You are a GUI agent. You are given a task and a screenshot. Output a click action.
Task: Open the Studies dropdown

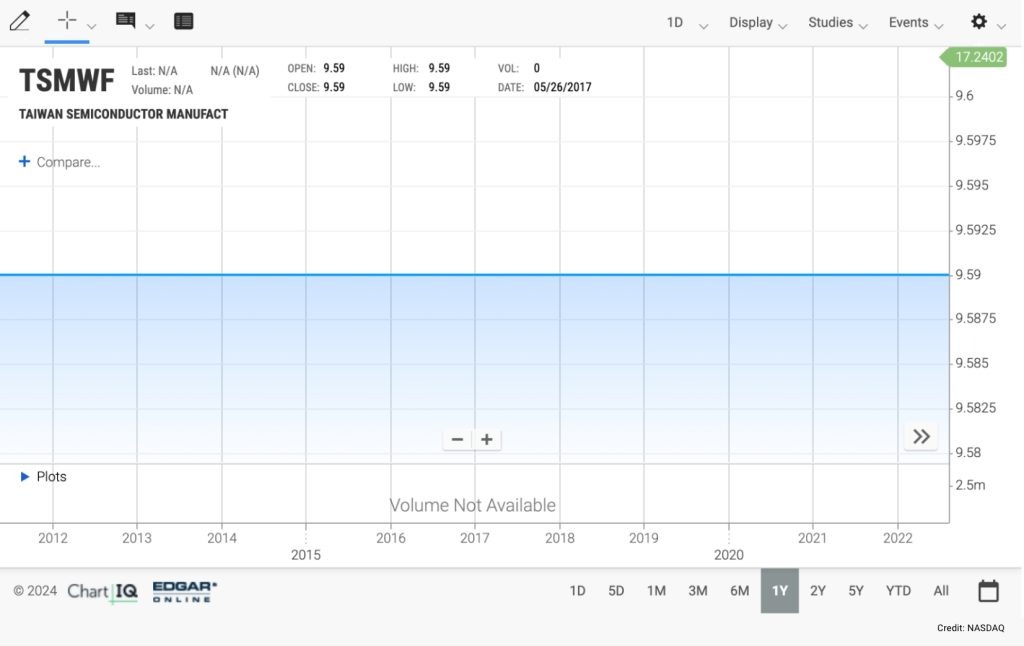click(837, 23)
